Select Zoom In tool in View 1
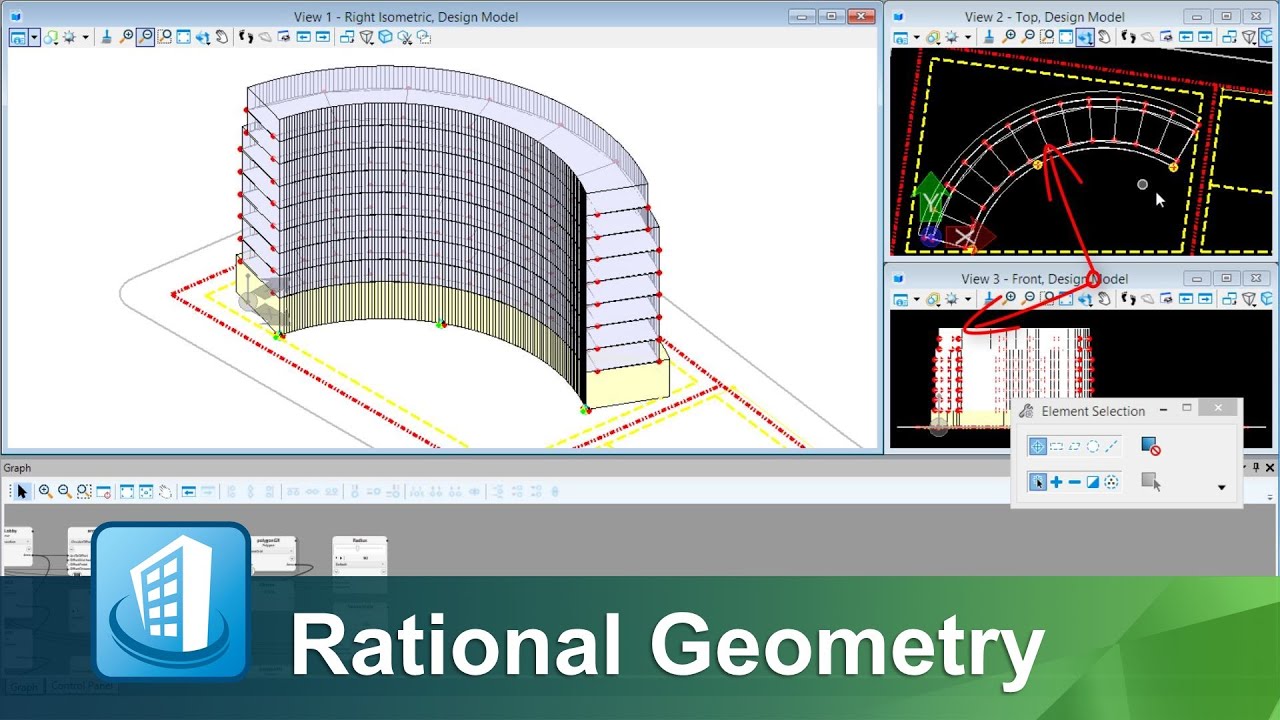 126,37
